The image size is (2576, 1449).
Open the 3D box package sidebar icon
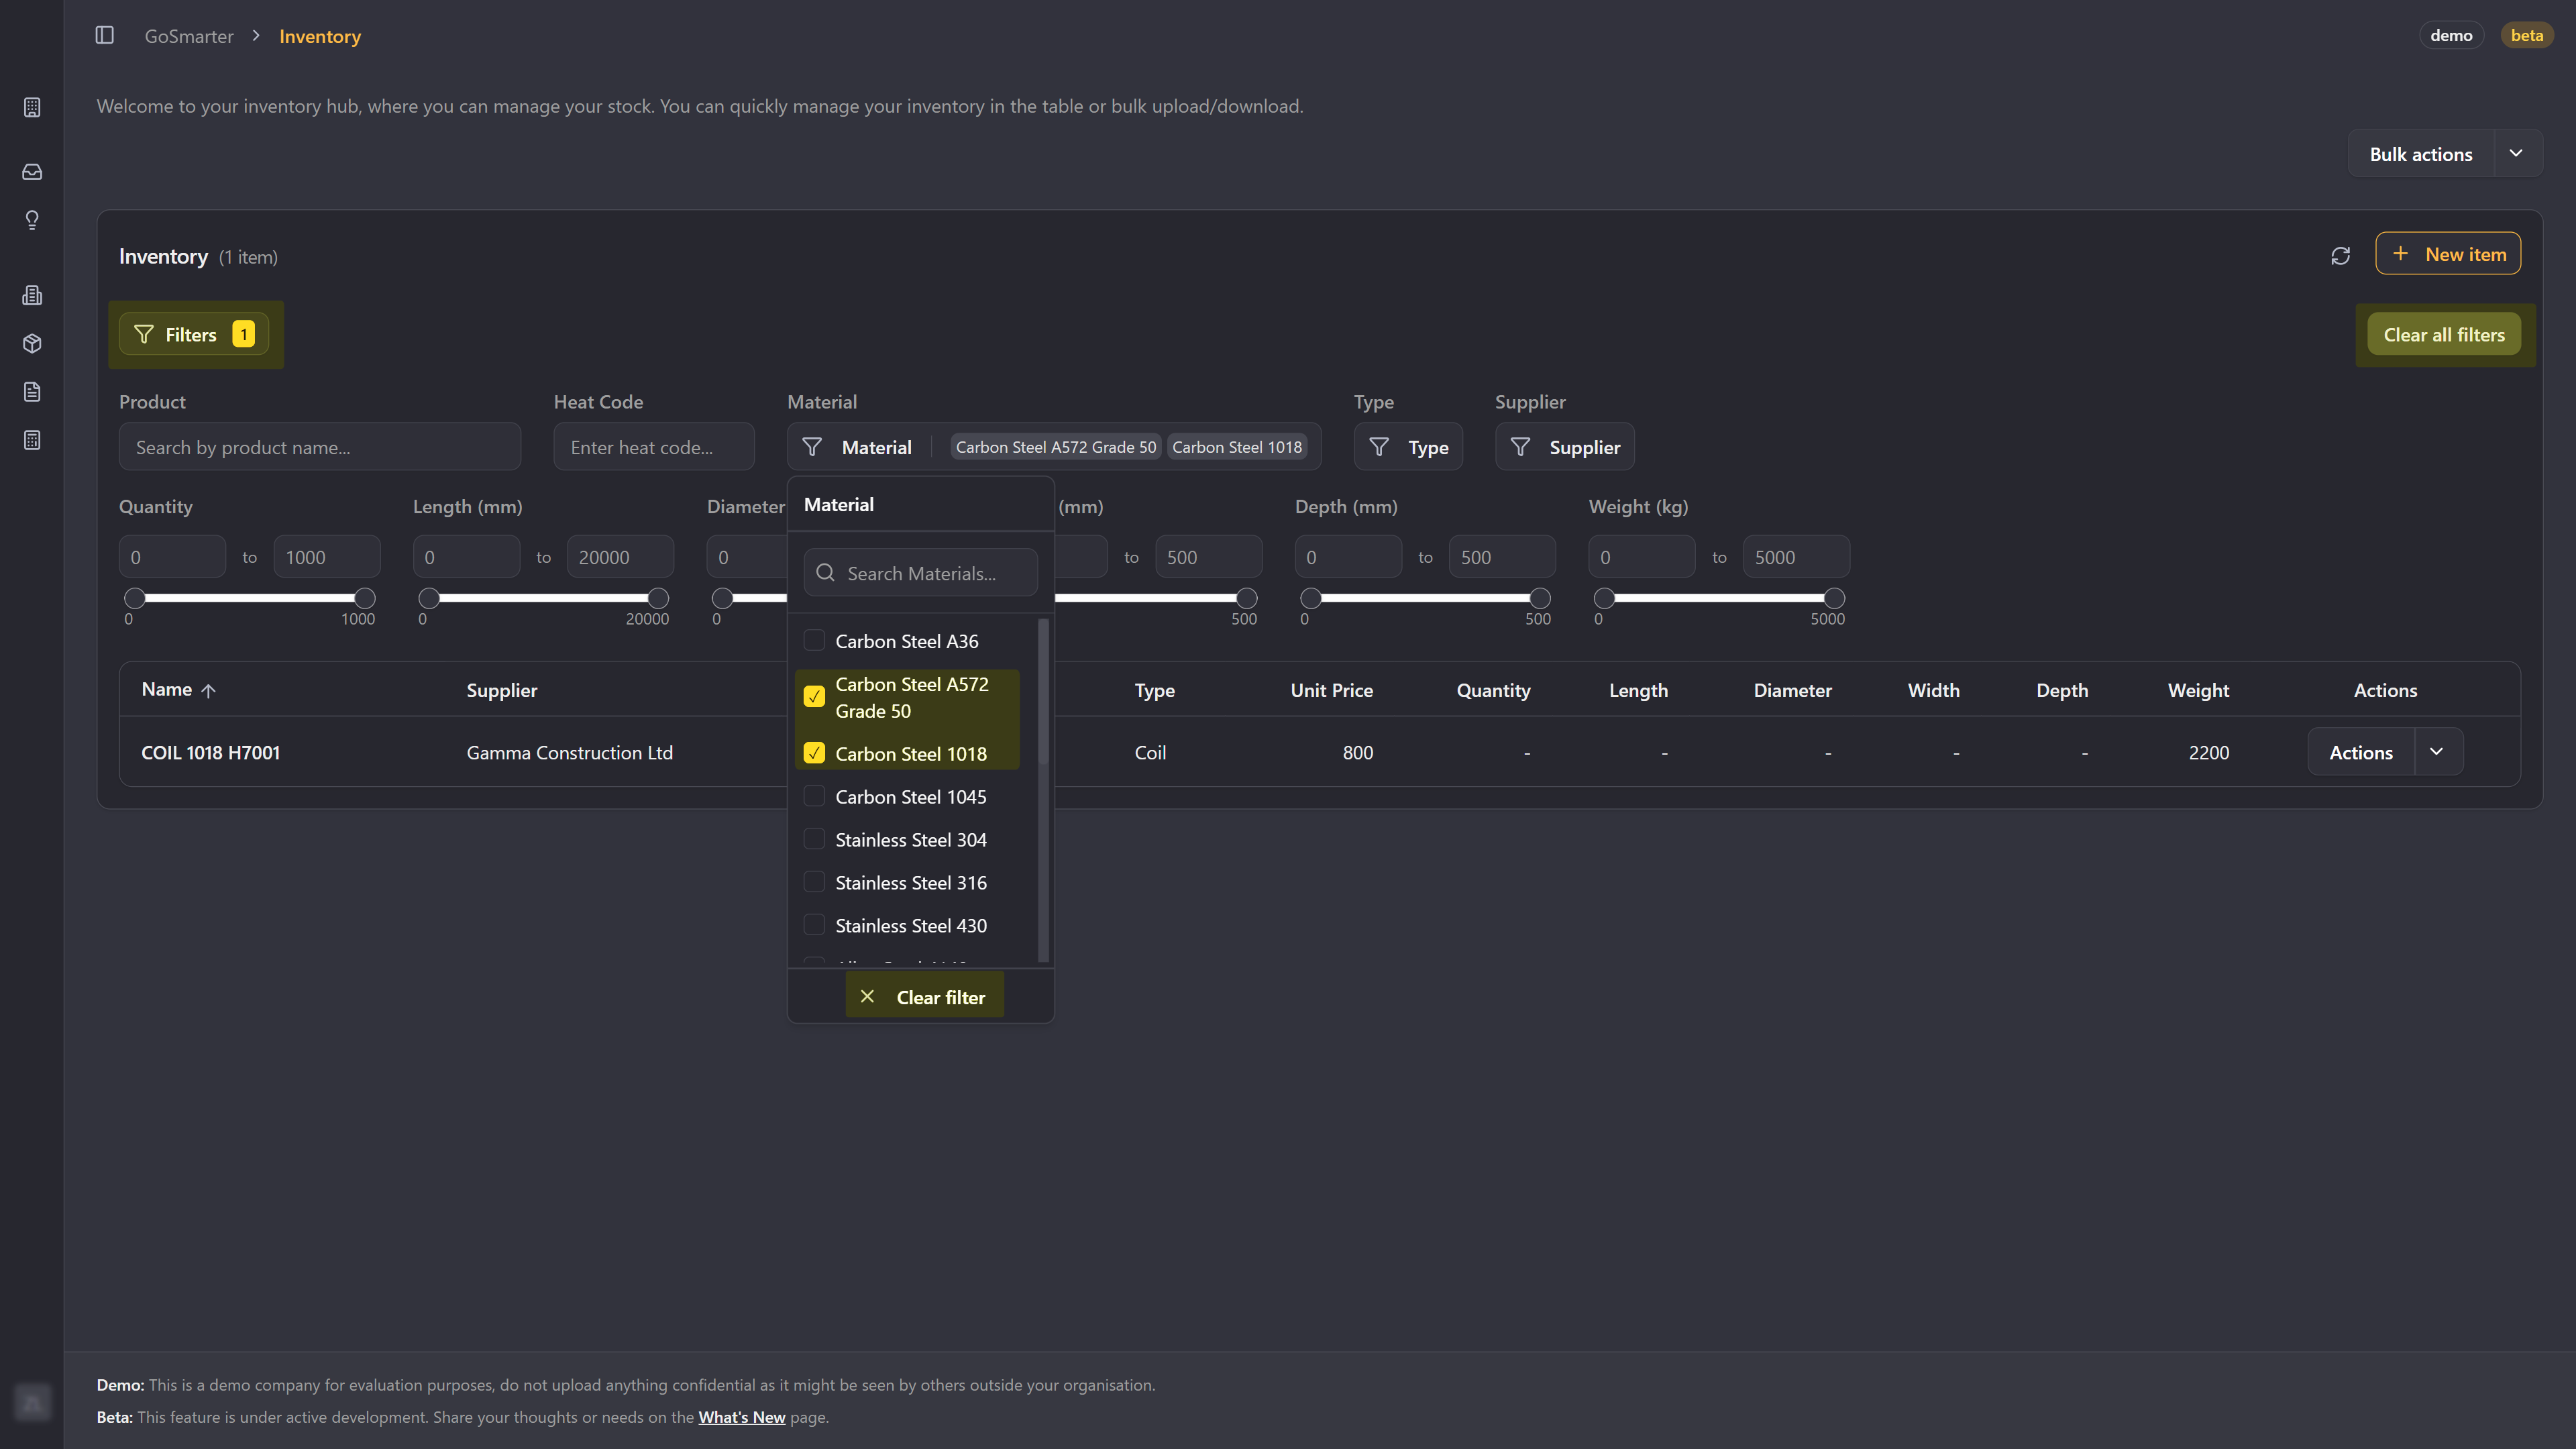click(32, 344)
